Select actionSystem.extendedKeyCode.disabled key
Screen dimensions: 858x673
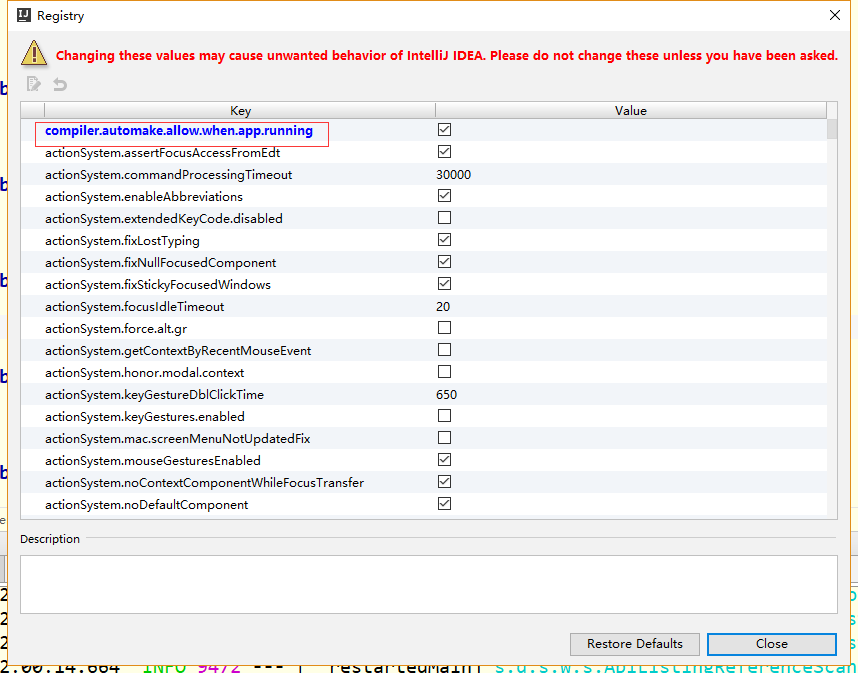[x=164, y=218]
